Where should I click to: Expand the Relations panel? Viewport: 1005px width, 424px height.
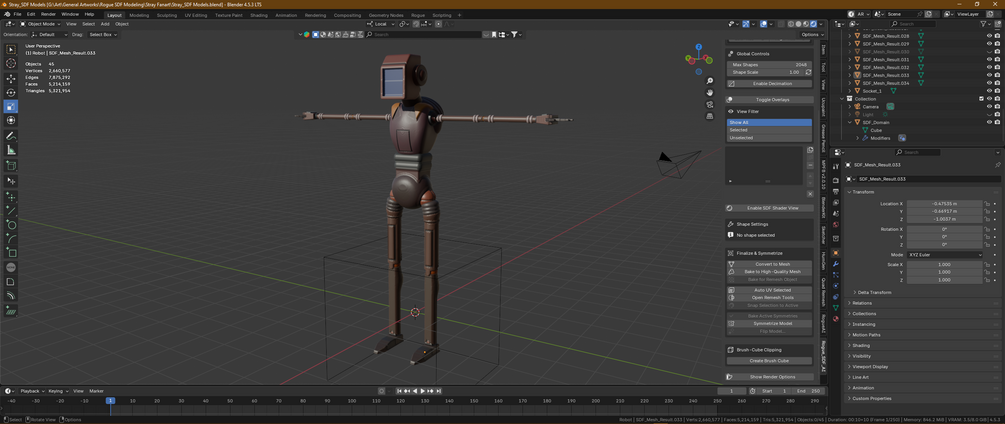coord(862,303)
